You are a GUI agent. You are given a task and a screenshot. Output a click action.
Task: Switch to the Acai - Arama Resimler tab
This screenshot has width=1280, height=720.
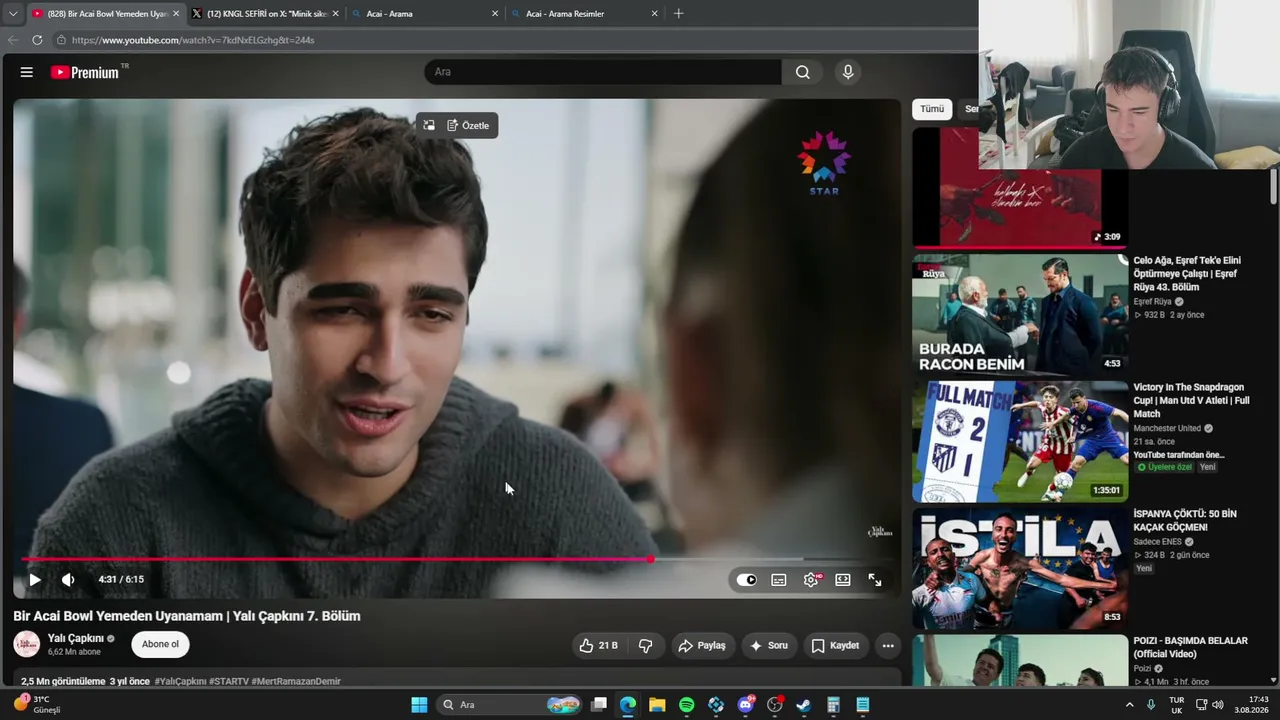pos(585,14)
